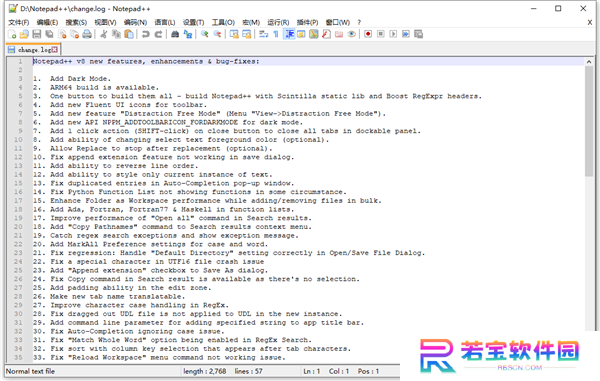Screen dimensions: 600x381
Task: Start macro recording with red dot
Action: [368, 34]
